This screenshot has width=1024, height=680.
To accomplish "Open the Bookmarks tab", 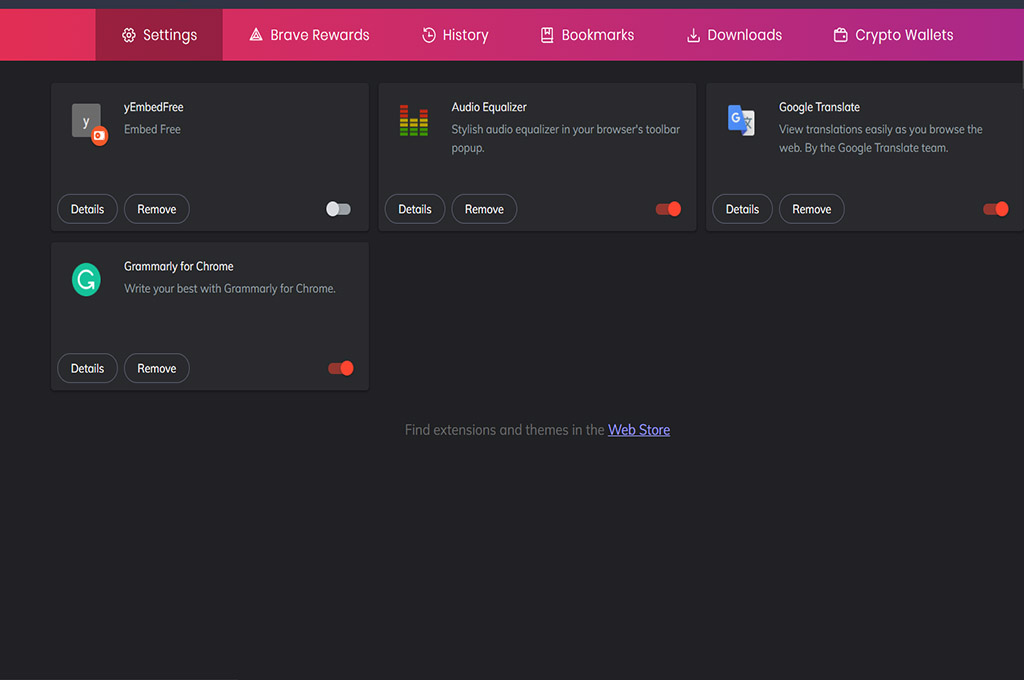I will pos(587,35).
